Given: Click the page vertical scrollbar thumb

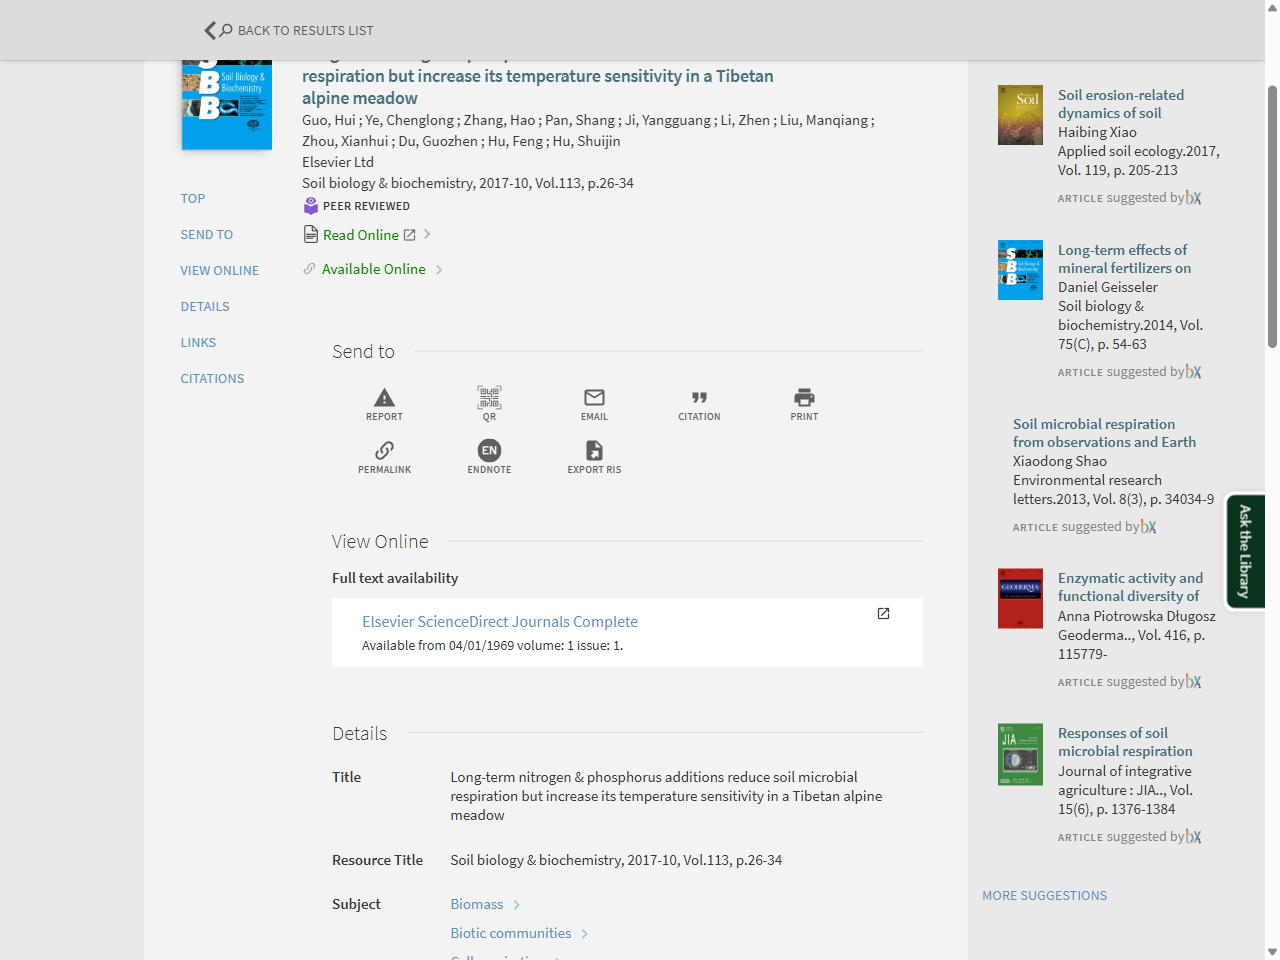Looking at the screenshot, I should [1272, 215].
